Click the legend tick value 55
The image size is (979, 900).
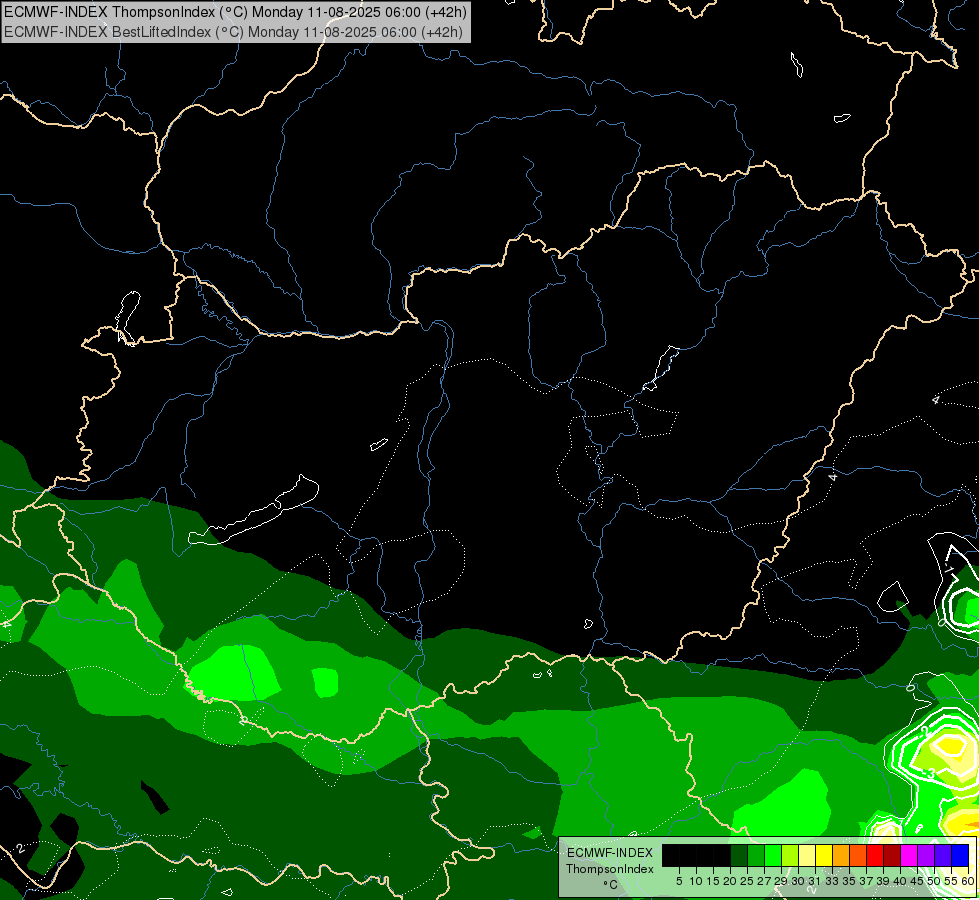(x=951, y=881)
